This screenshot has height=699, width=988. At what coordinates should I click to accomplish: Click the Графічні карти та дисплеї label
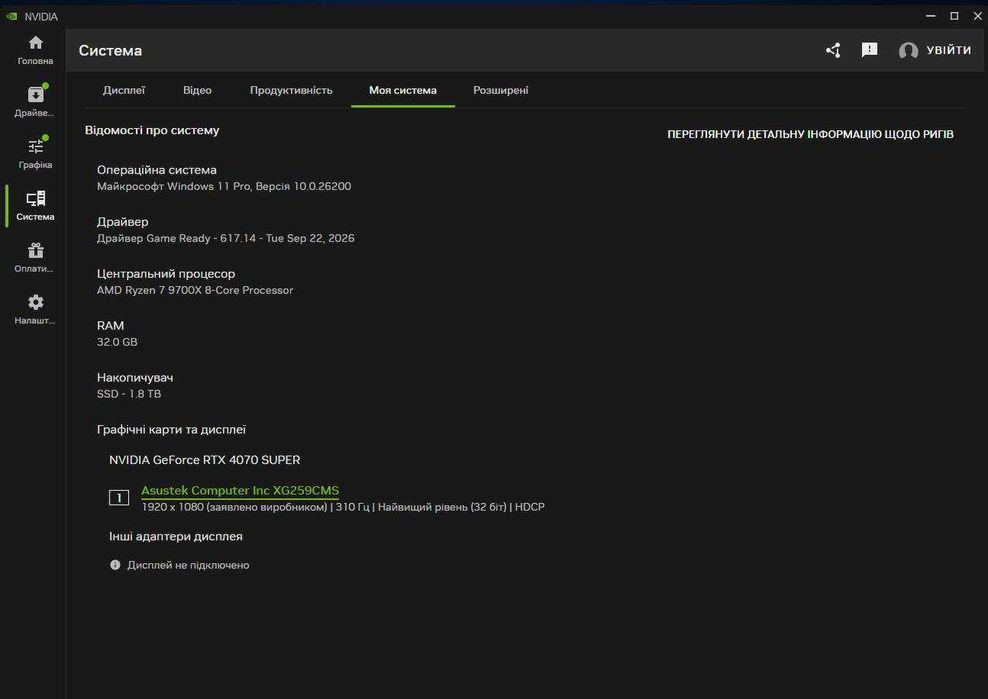pos(171,430)
